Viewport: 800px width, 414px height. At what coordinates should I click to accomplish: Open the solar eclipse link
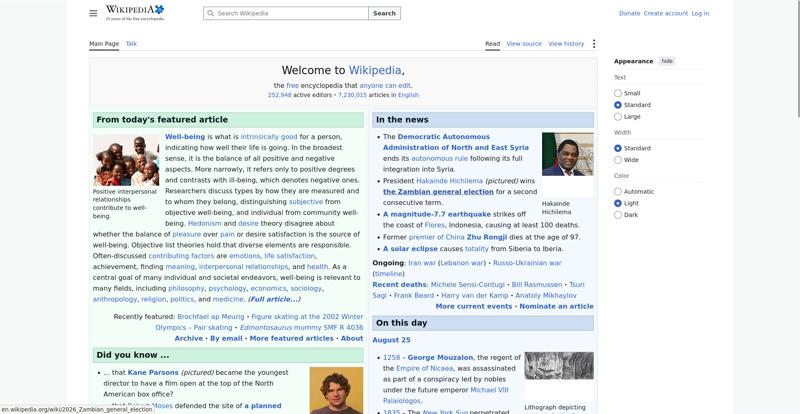point(410,249)
